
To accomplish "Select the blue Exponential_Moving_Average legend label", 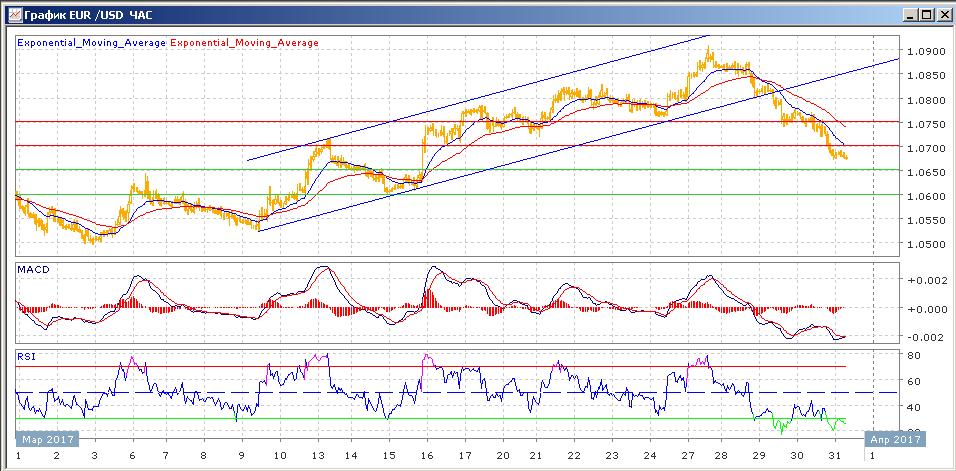I will (x=91, y=43).
